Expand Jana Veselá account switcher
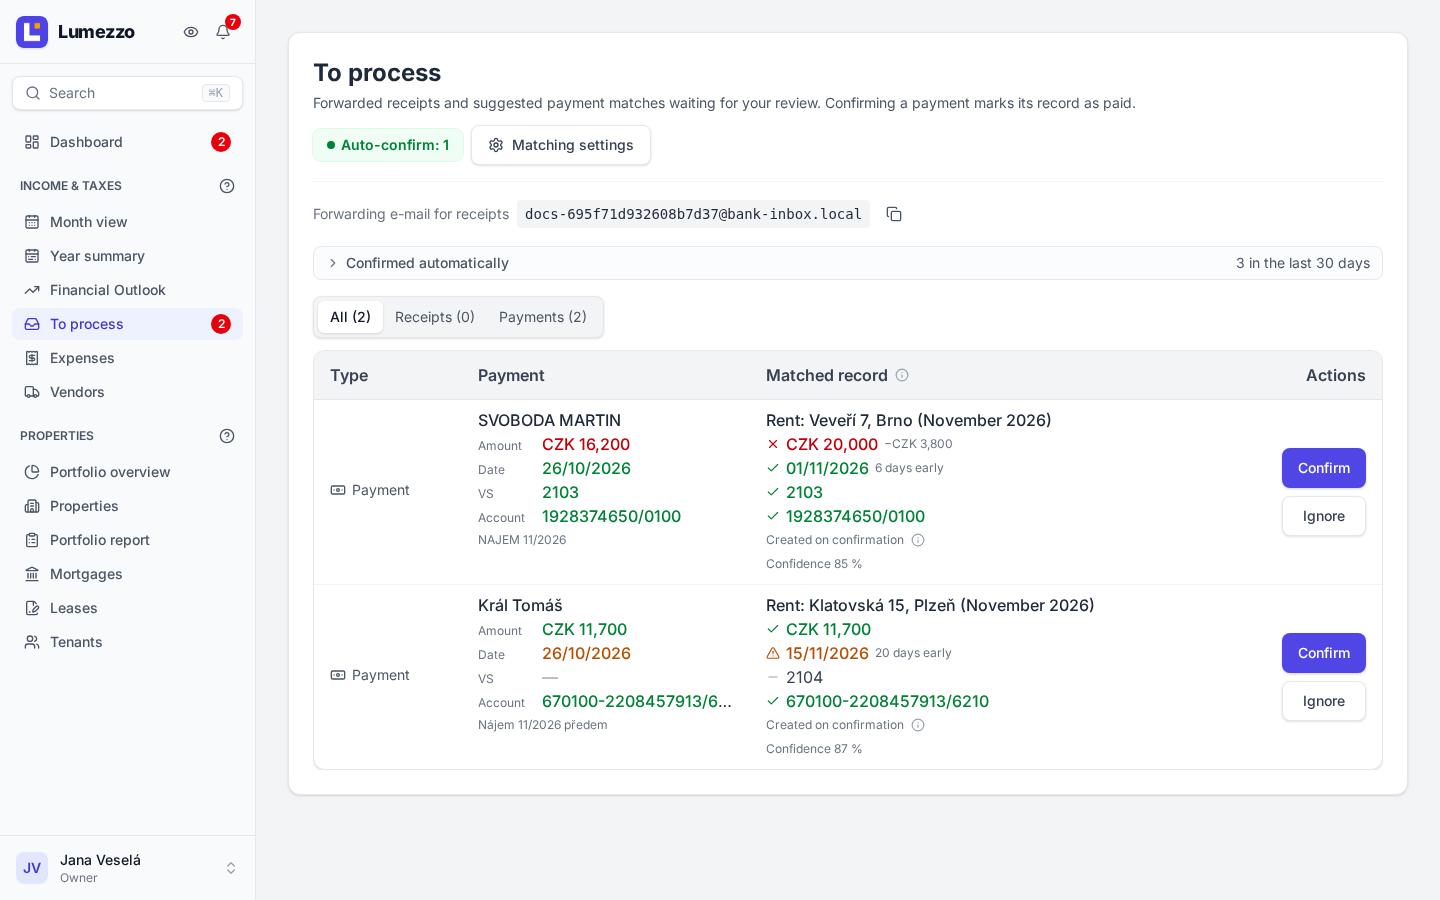Screen dimensions: 1440x900 tap(127, 868)
